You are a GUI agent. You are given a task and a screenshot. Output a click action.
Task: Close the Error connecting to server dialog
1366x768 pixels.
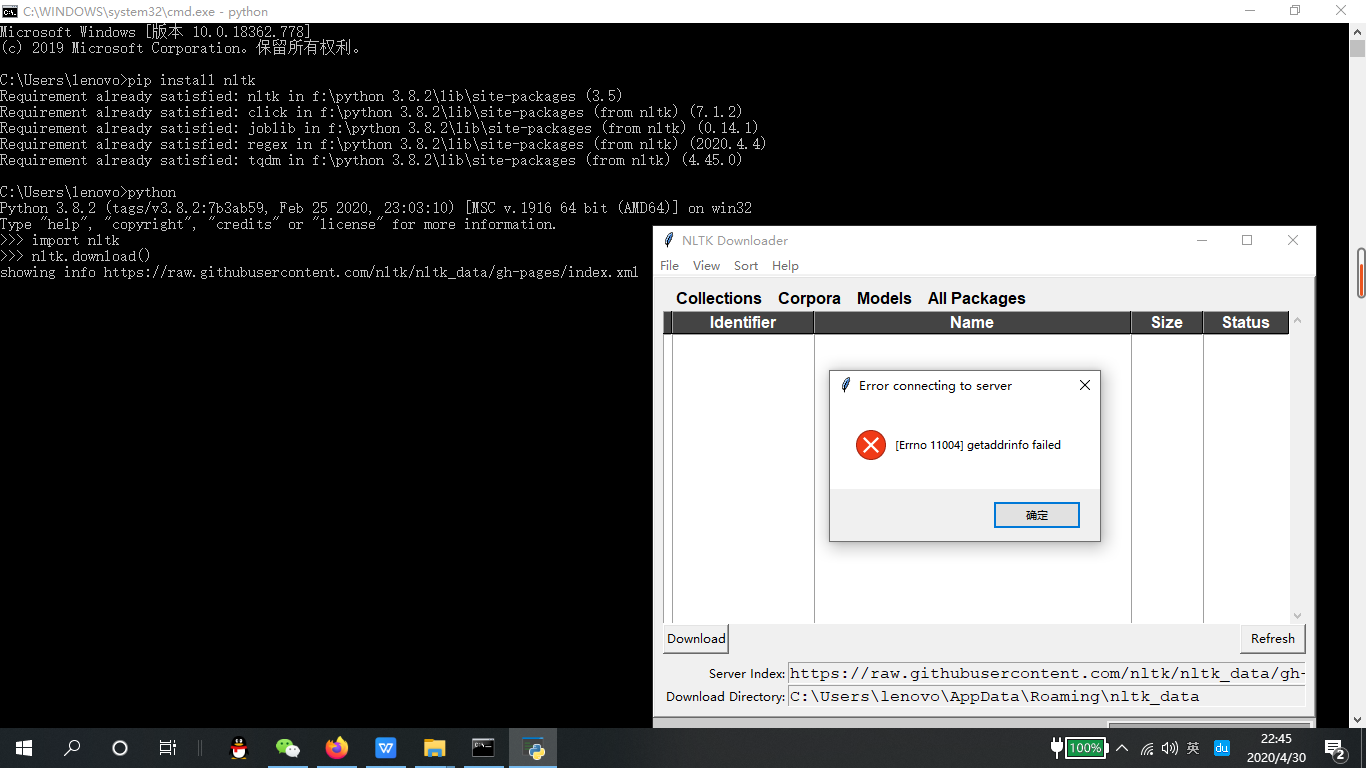click(x=1084, y=385)
